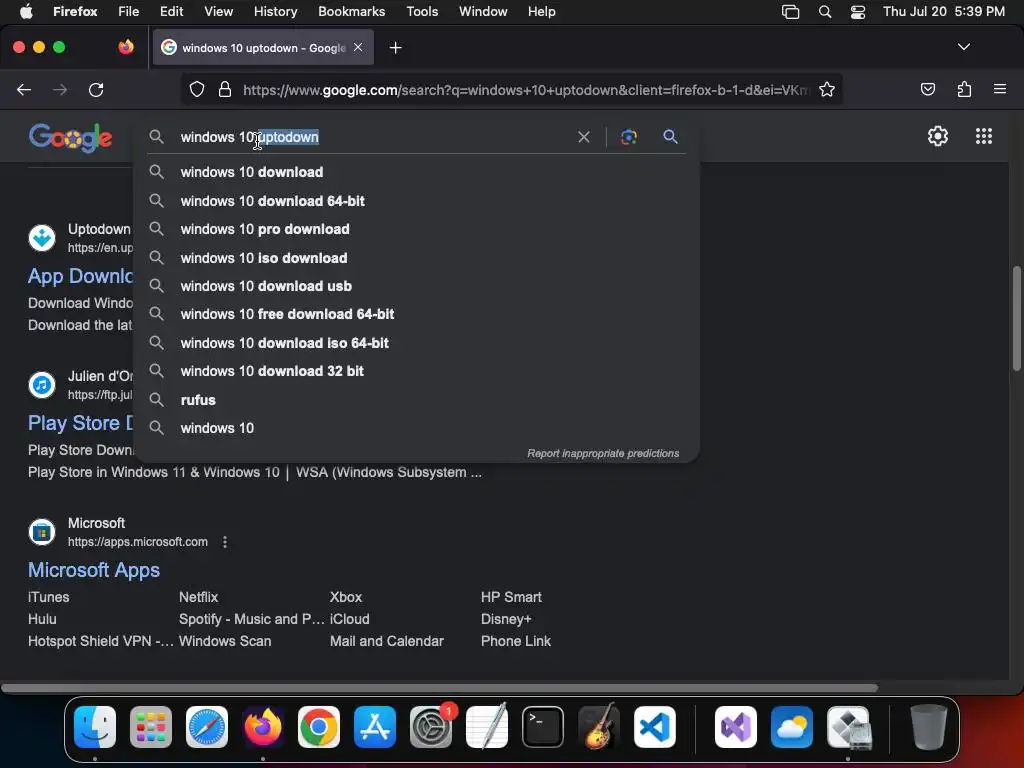Screen dimensions: 1024x768
Task: Open the Weather app in the Dock
Action: 792,727
